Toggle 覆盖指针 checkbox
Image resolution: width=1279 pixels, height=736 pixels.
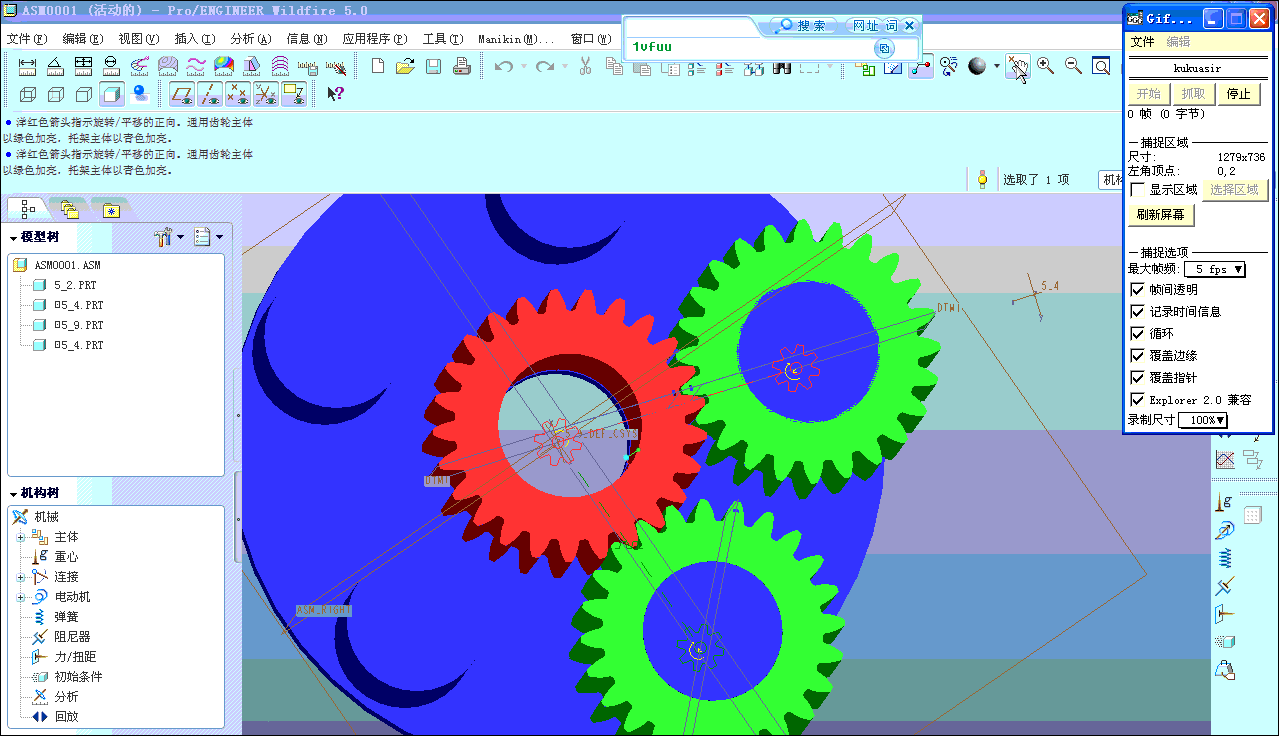(x=1137, y=377)
